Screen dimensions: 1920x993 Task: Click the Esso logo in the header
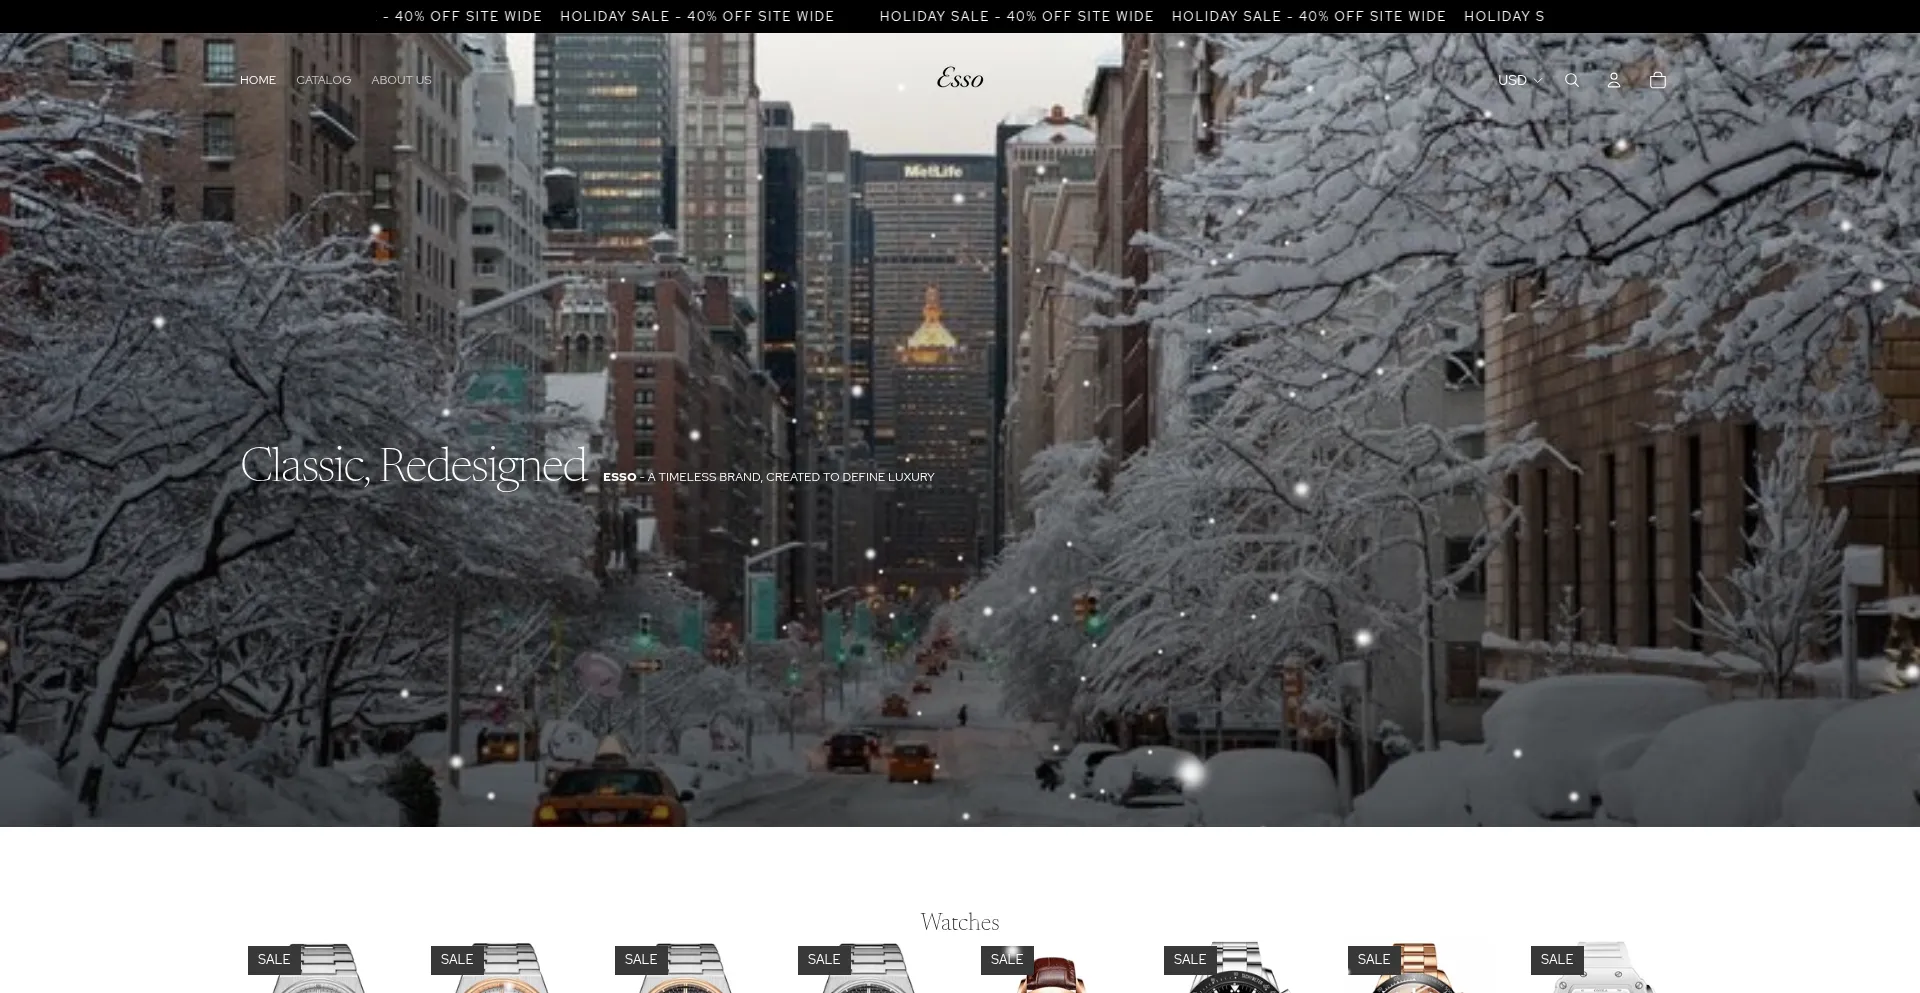[960, 78]
